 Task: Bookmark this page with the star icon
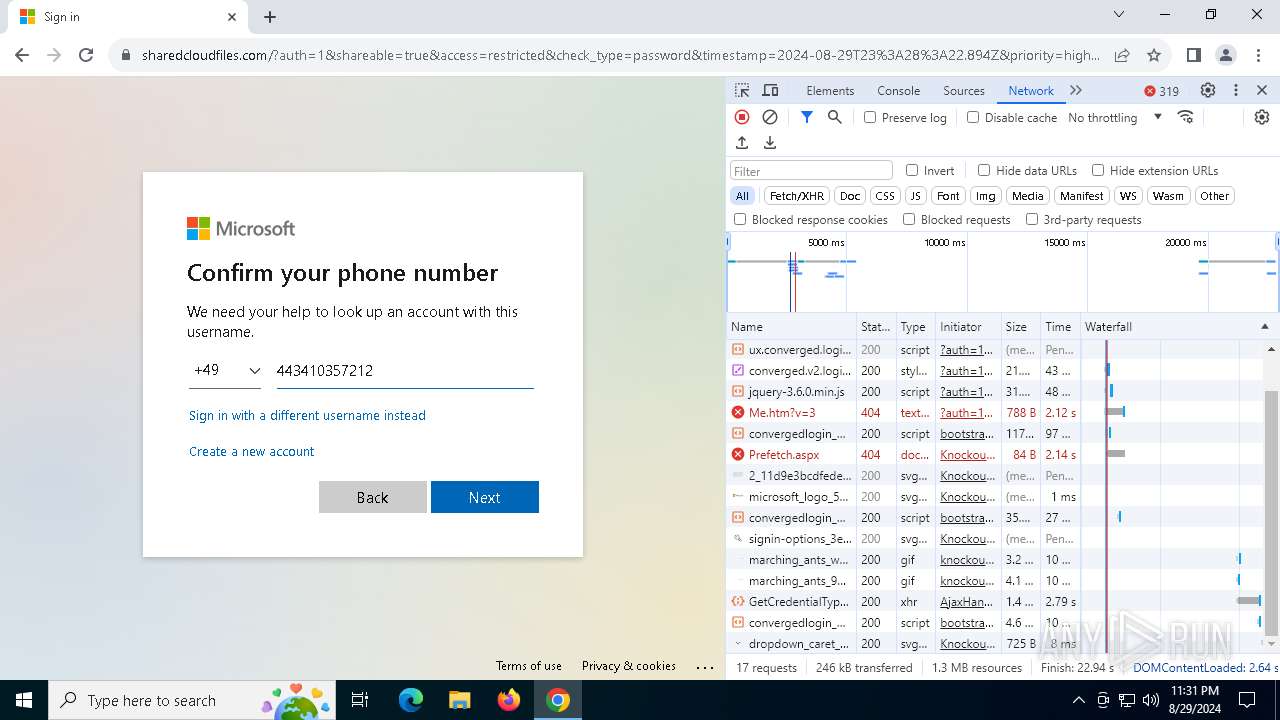tap(1154, 56)
